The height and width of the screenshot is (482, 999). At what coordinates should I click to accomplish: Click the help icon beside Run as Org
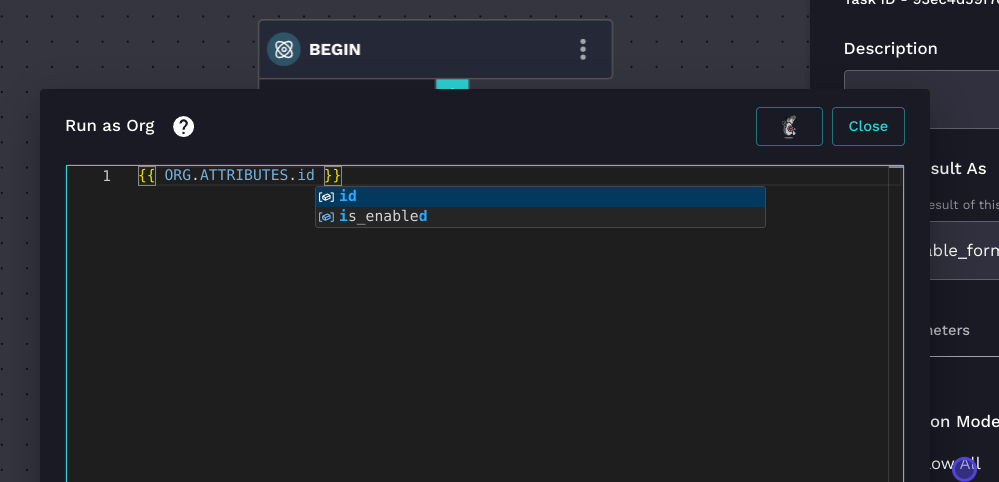[x=184, y=126]
